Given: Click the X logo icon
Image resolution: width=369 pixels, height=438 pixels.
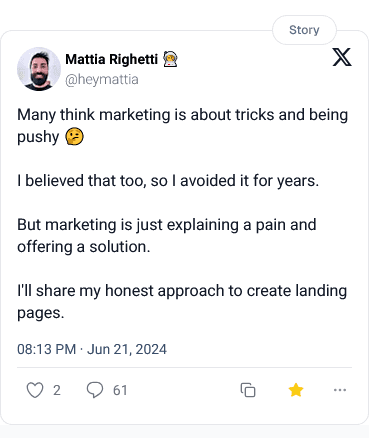Looking at the screenshot, I should pyautogui.click(x=342, y=57).
